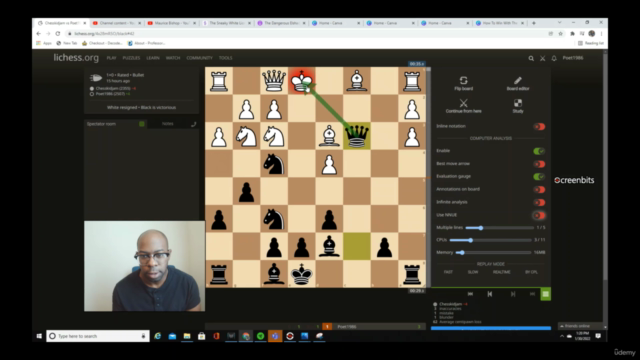The image size is (640, 360).
Task: Adjust the Memory slider
Action: click(x=493, y=253)
